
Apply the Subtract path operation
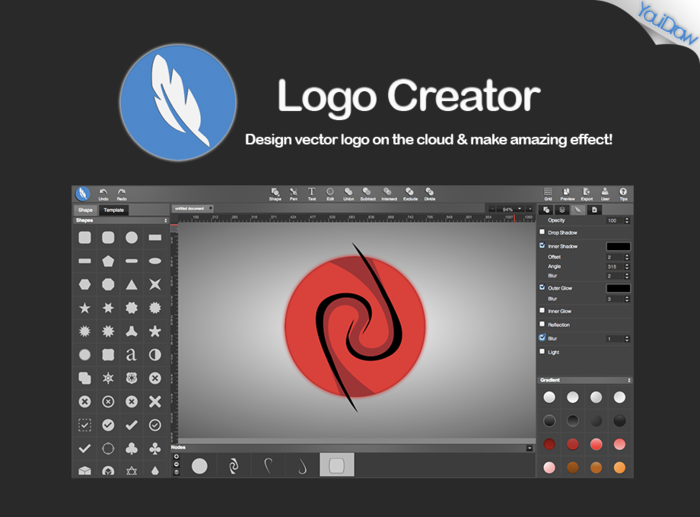(x=367, y=194)
